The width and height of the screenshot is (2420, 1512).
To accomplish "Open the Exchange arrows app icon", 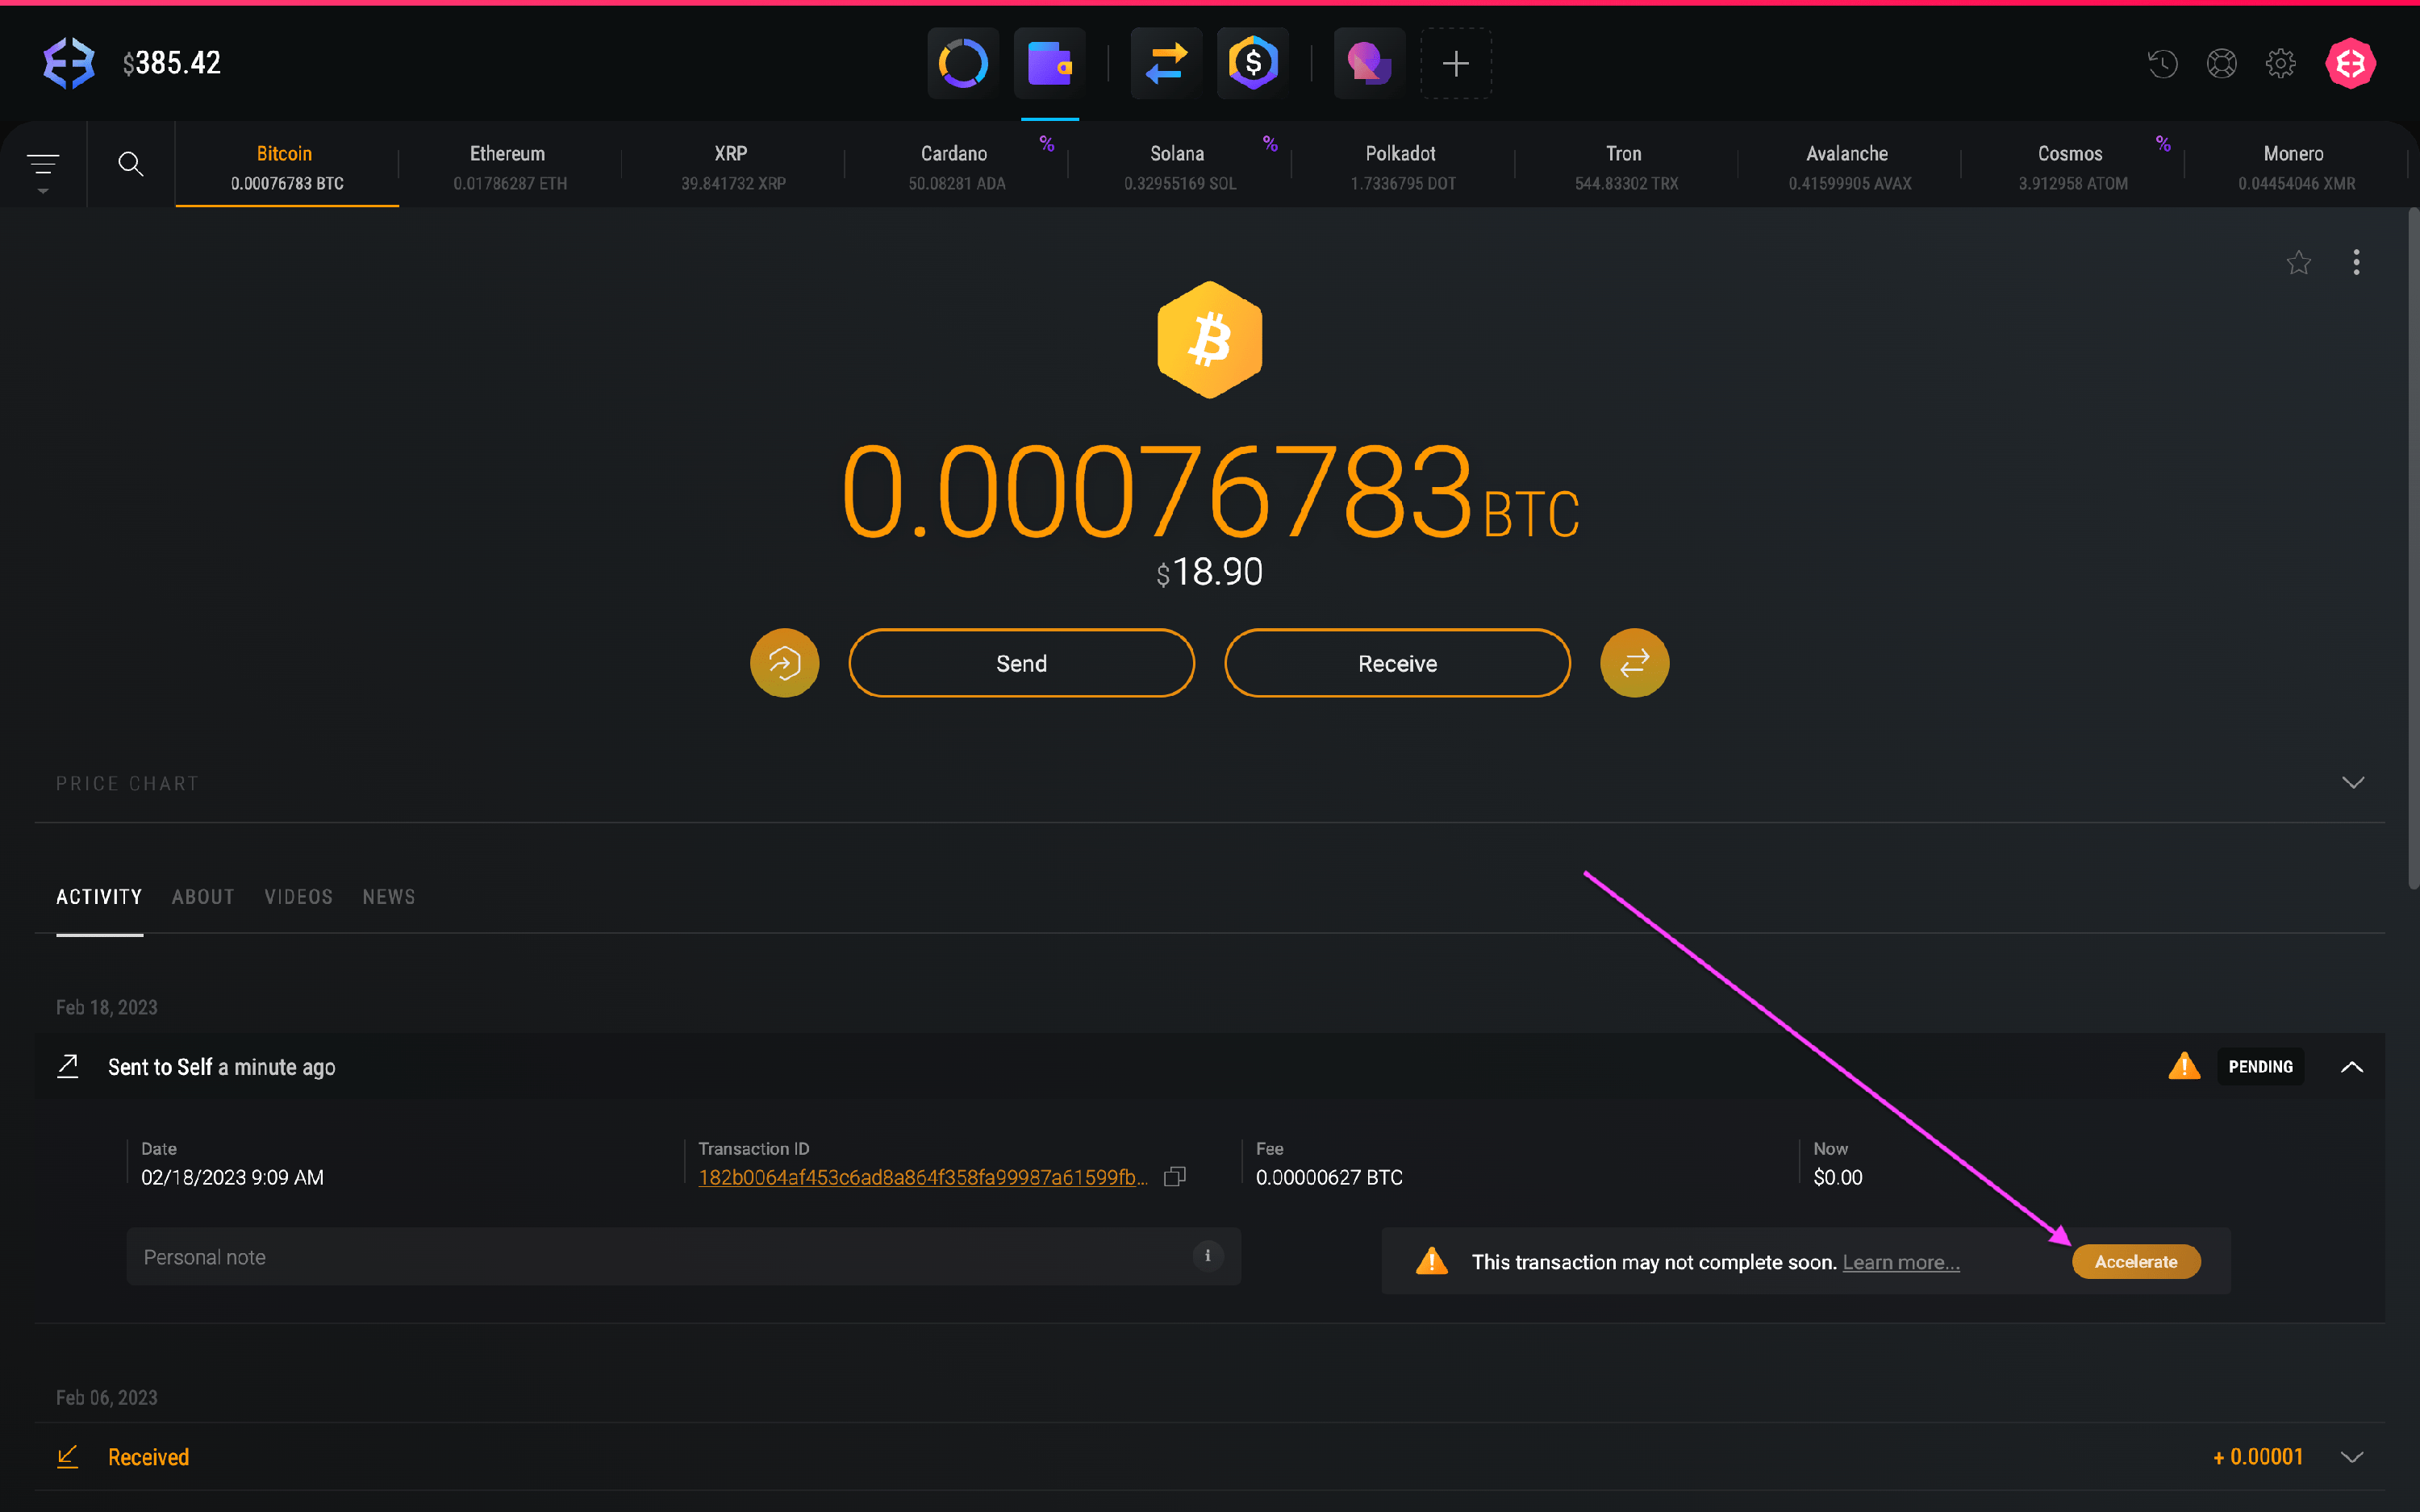I will [x=1166, y=64].
